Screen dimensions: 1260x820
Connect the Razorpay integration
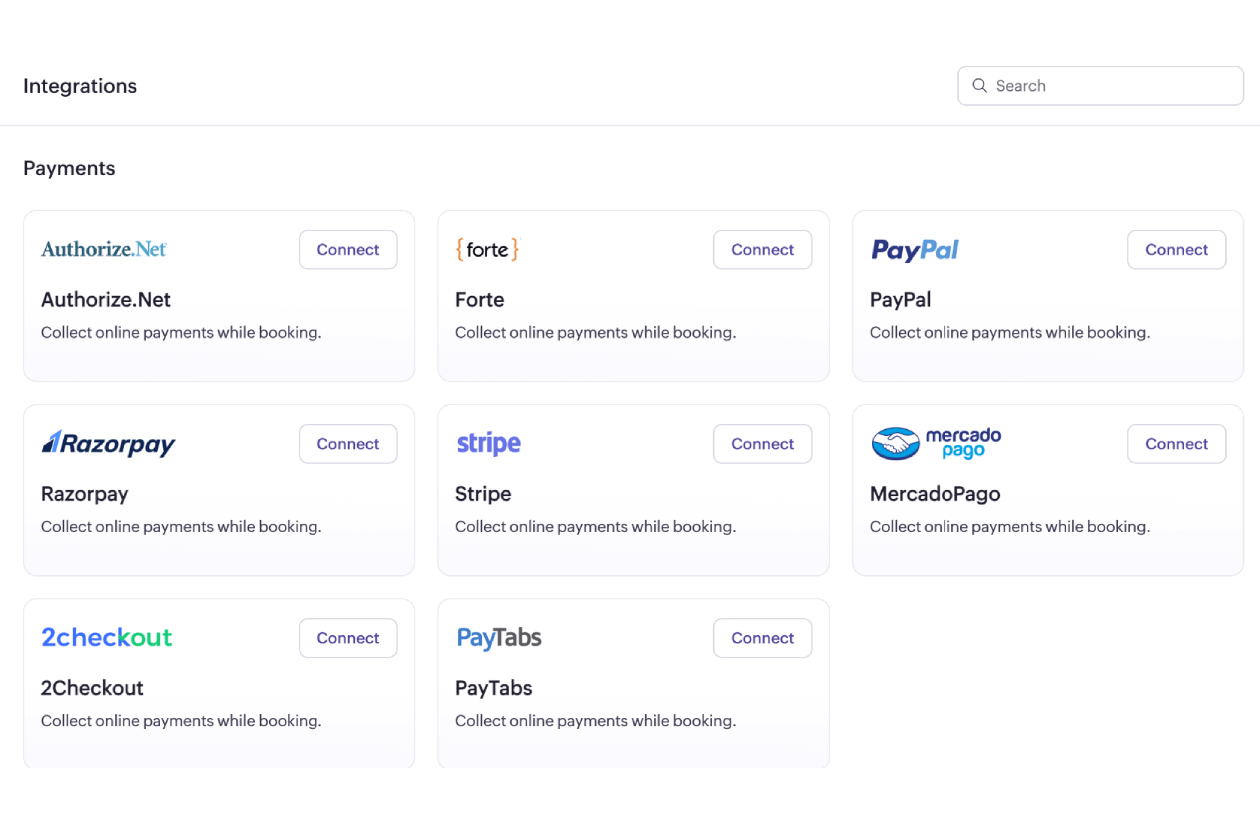click(x=348, y=443)
